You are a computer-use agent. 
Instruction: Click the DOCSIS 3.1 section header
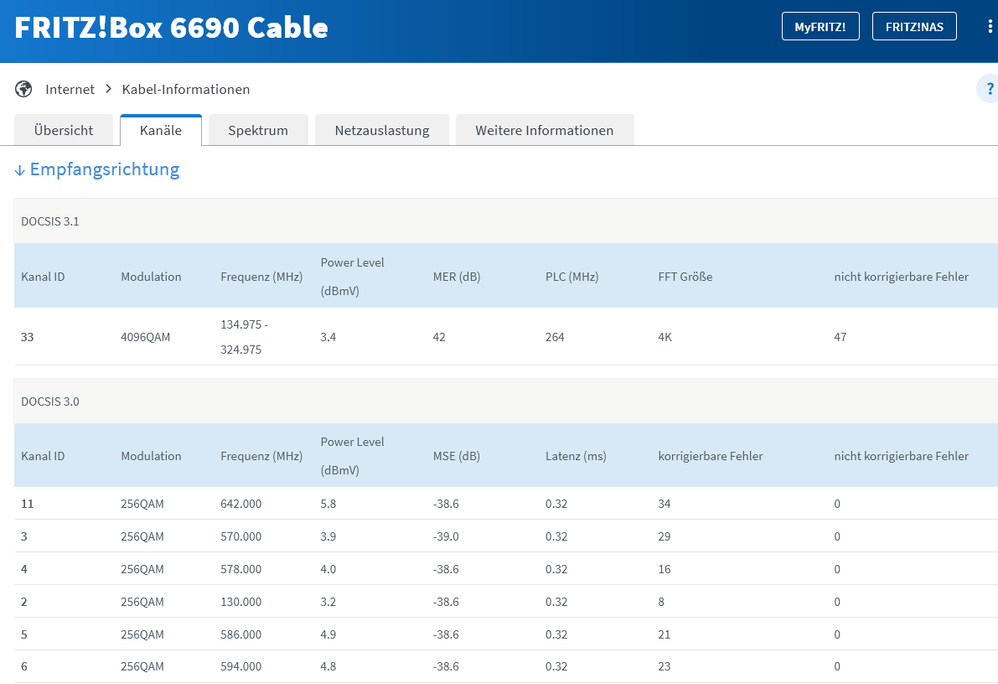click(50, 221)
